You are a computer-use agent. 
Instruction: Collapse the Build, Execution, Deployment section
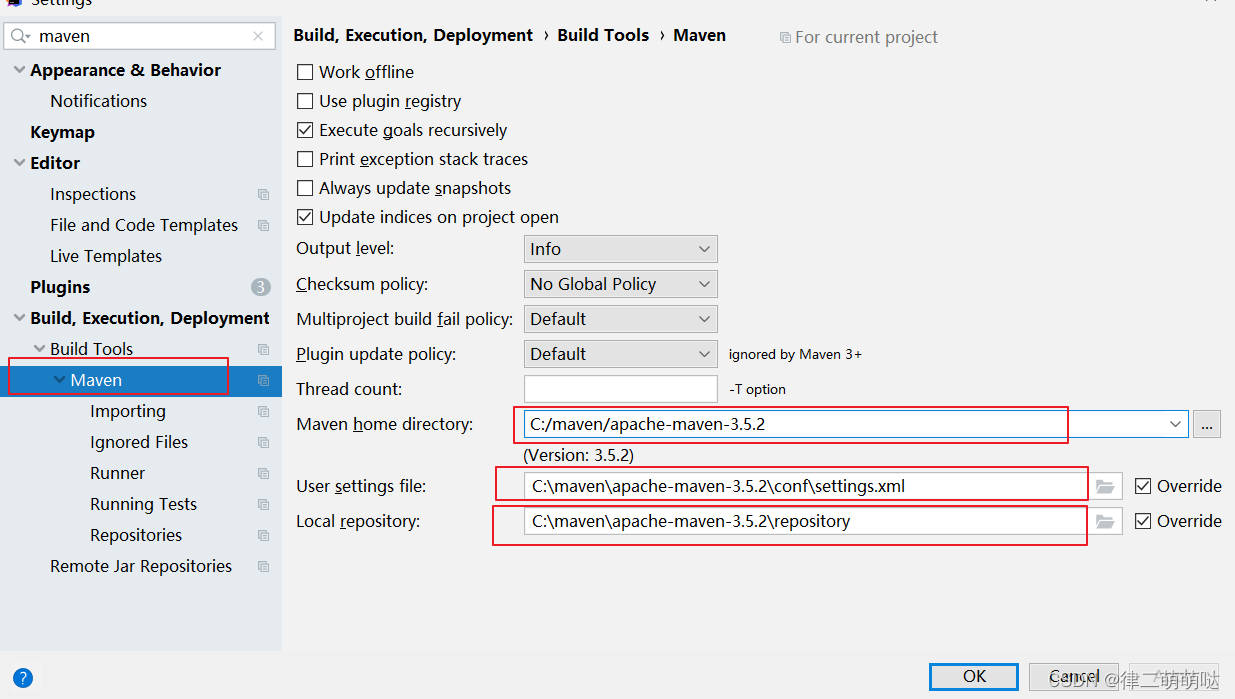point(19,318)
